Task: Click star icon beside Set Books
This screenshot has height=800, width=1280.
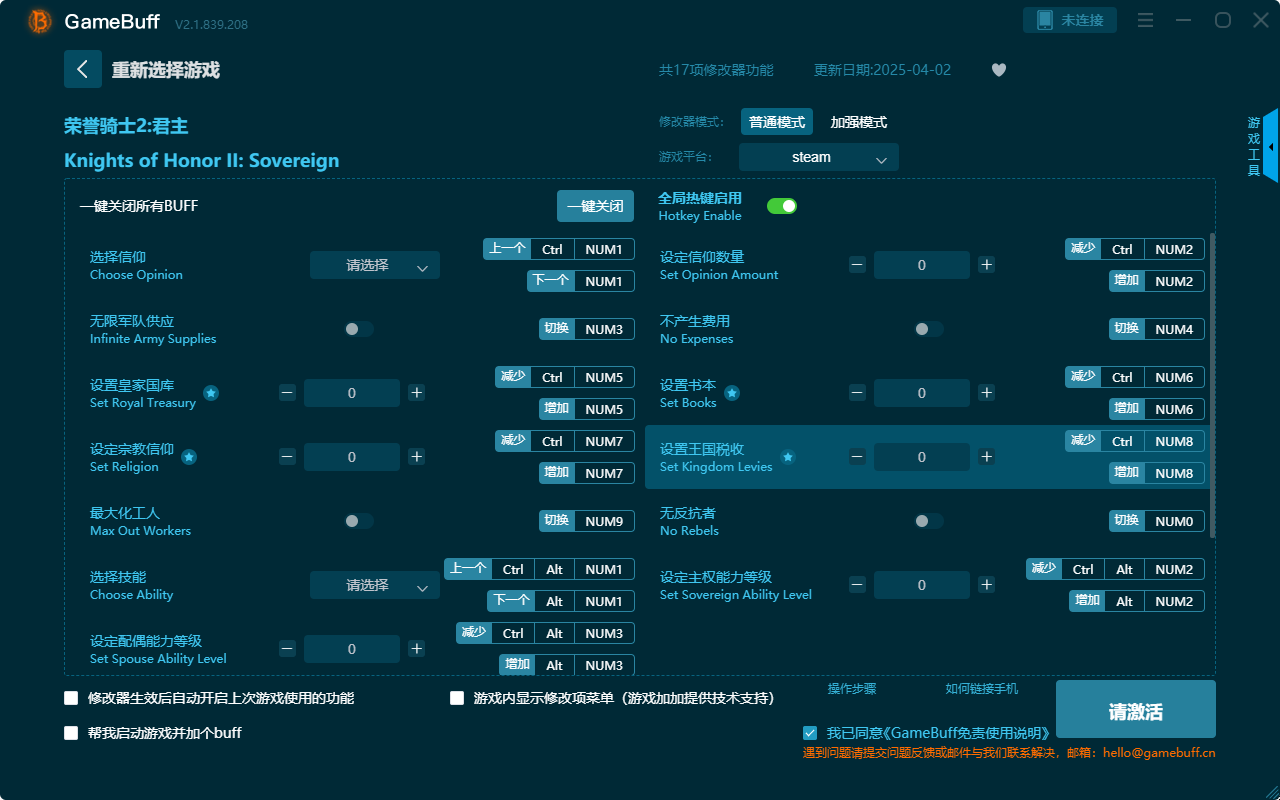Action: point(732,393)
